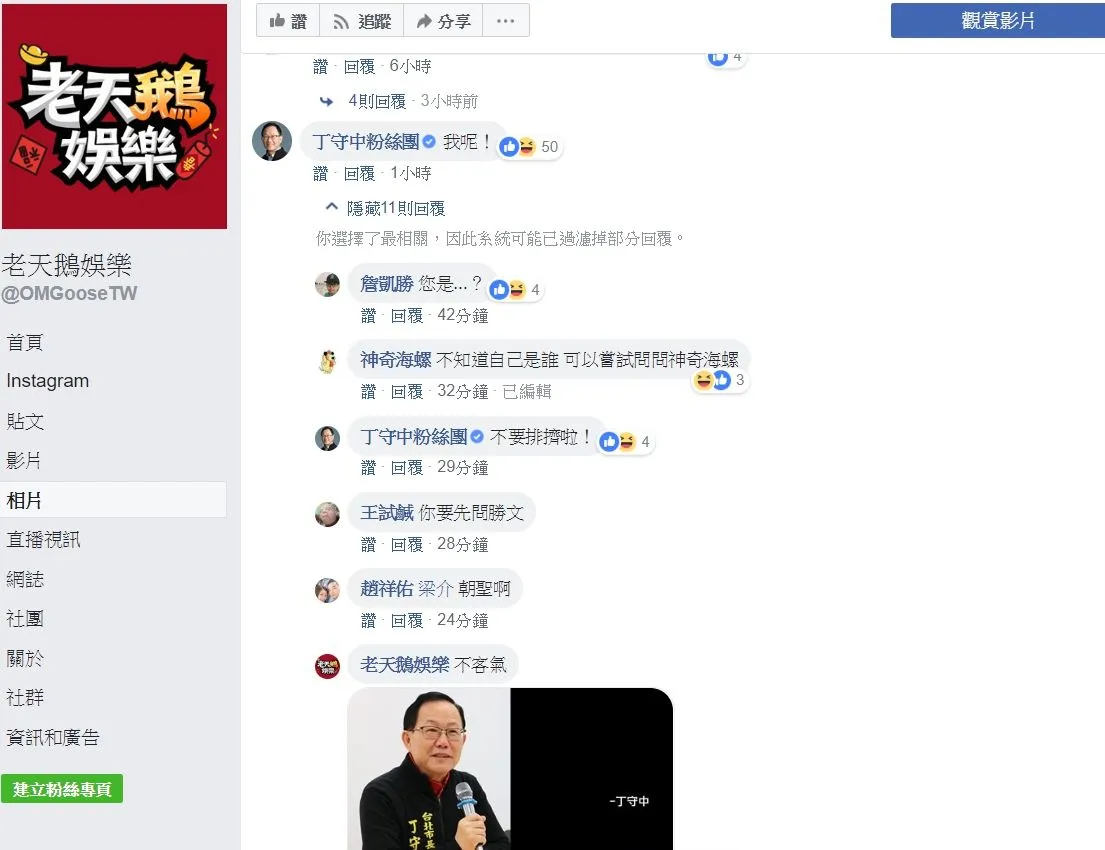Click the 觀賞影片 watch video button
This screenshot has height=850, width=1105.
(x=997, y=20)
